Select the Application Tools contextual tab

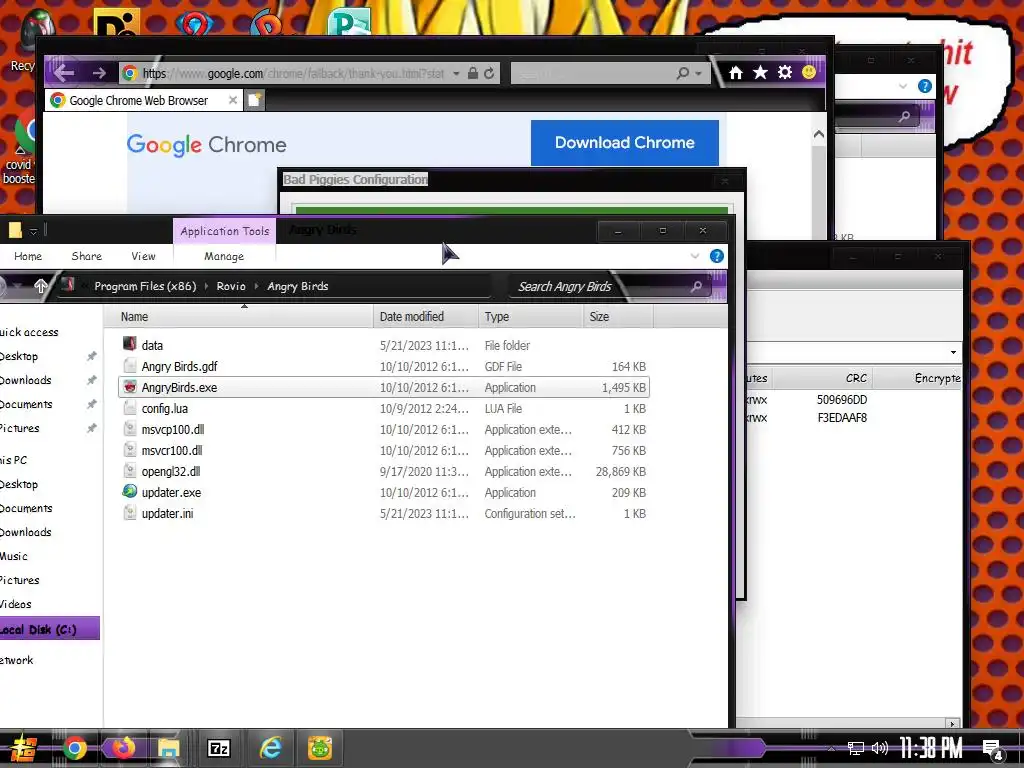(225, 231)
